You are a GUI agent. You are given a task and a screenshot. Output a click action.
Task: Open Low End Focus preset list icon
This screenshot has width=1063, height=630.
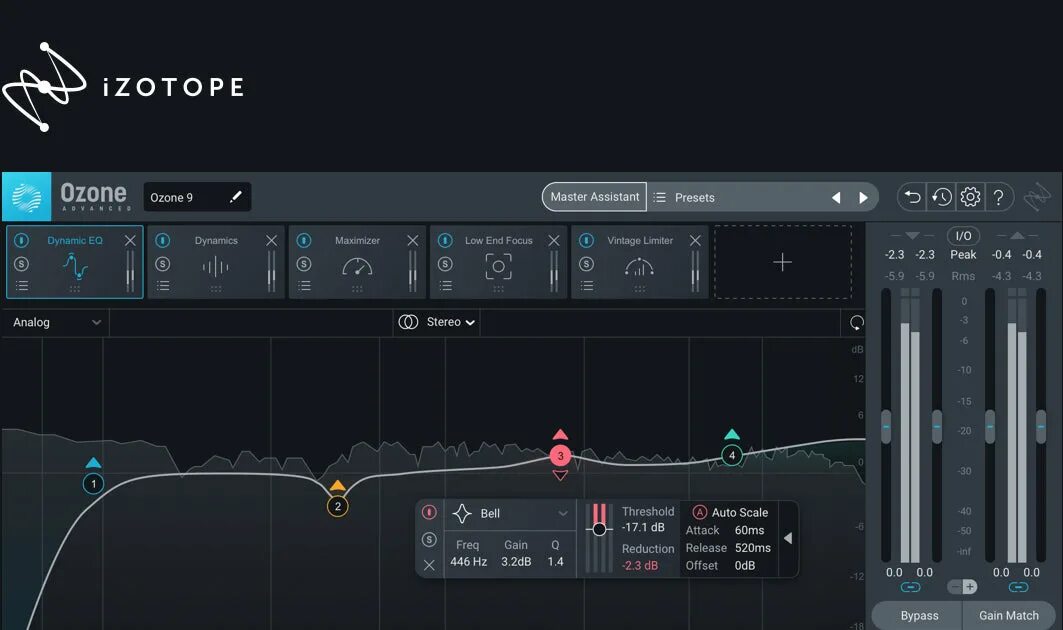click(445, 286)
